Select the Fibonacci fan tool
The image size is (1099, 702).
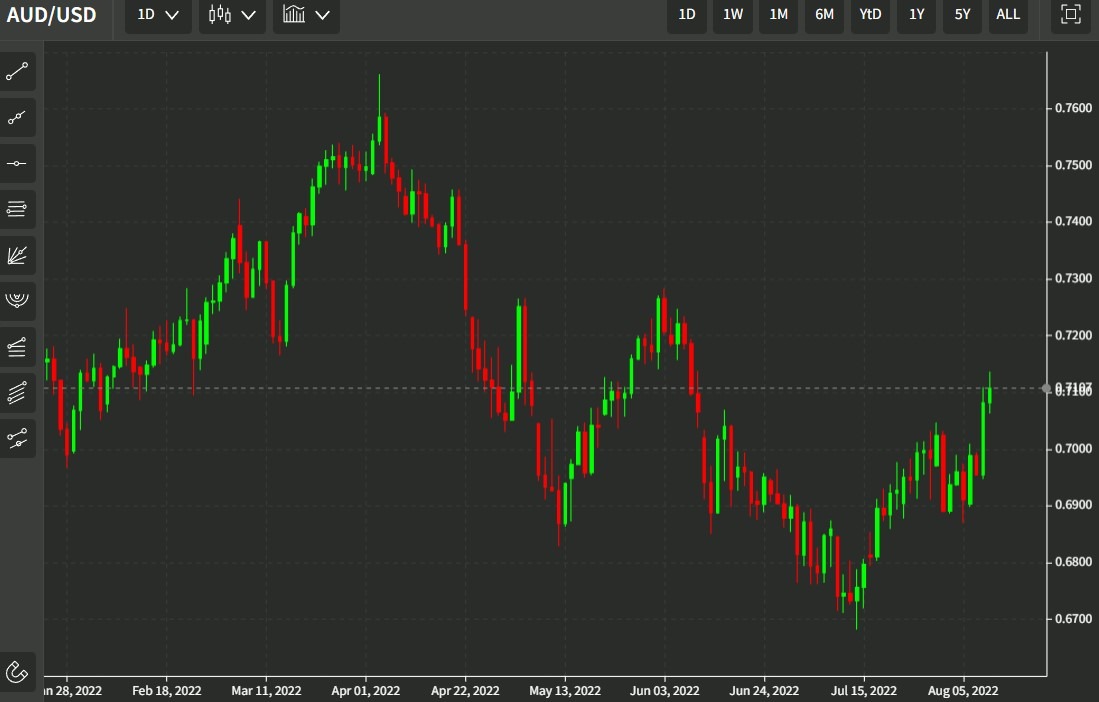click(x=17, y=255)
